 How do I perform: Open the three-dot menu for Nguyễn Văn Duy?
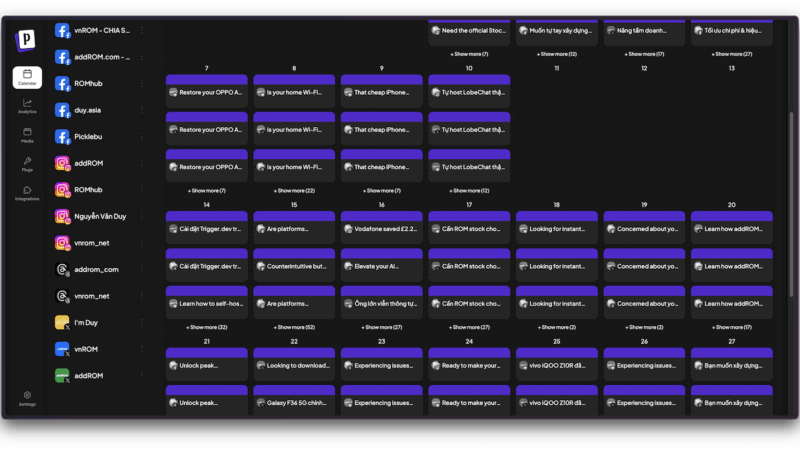tap(141, 216)
